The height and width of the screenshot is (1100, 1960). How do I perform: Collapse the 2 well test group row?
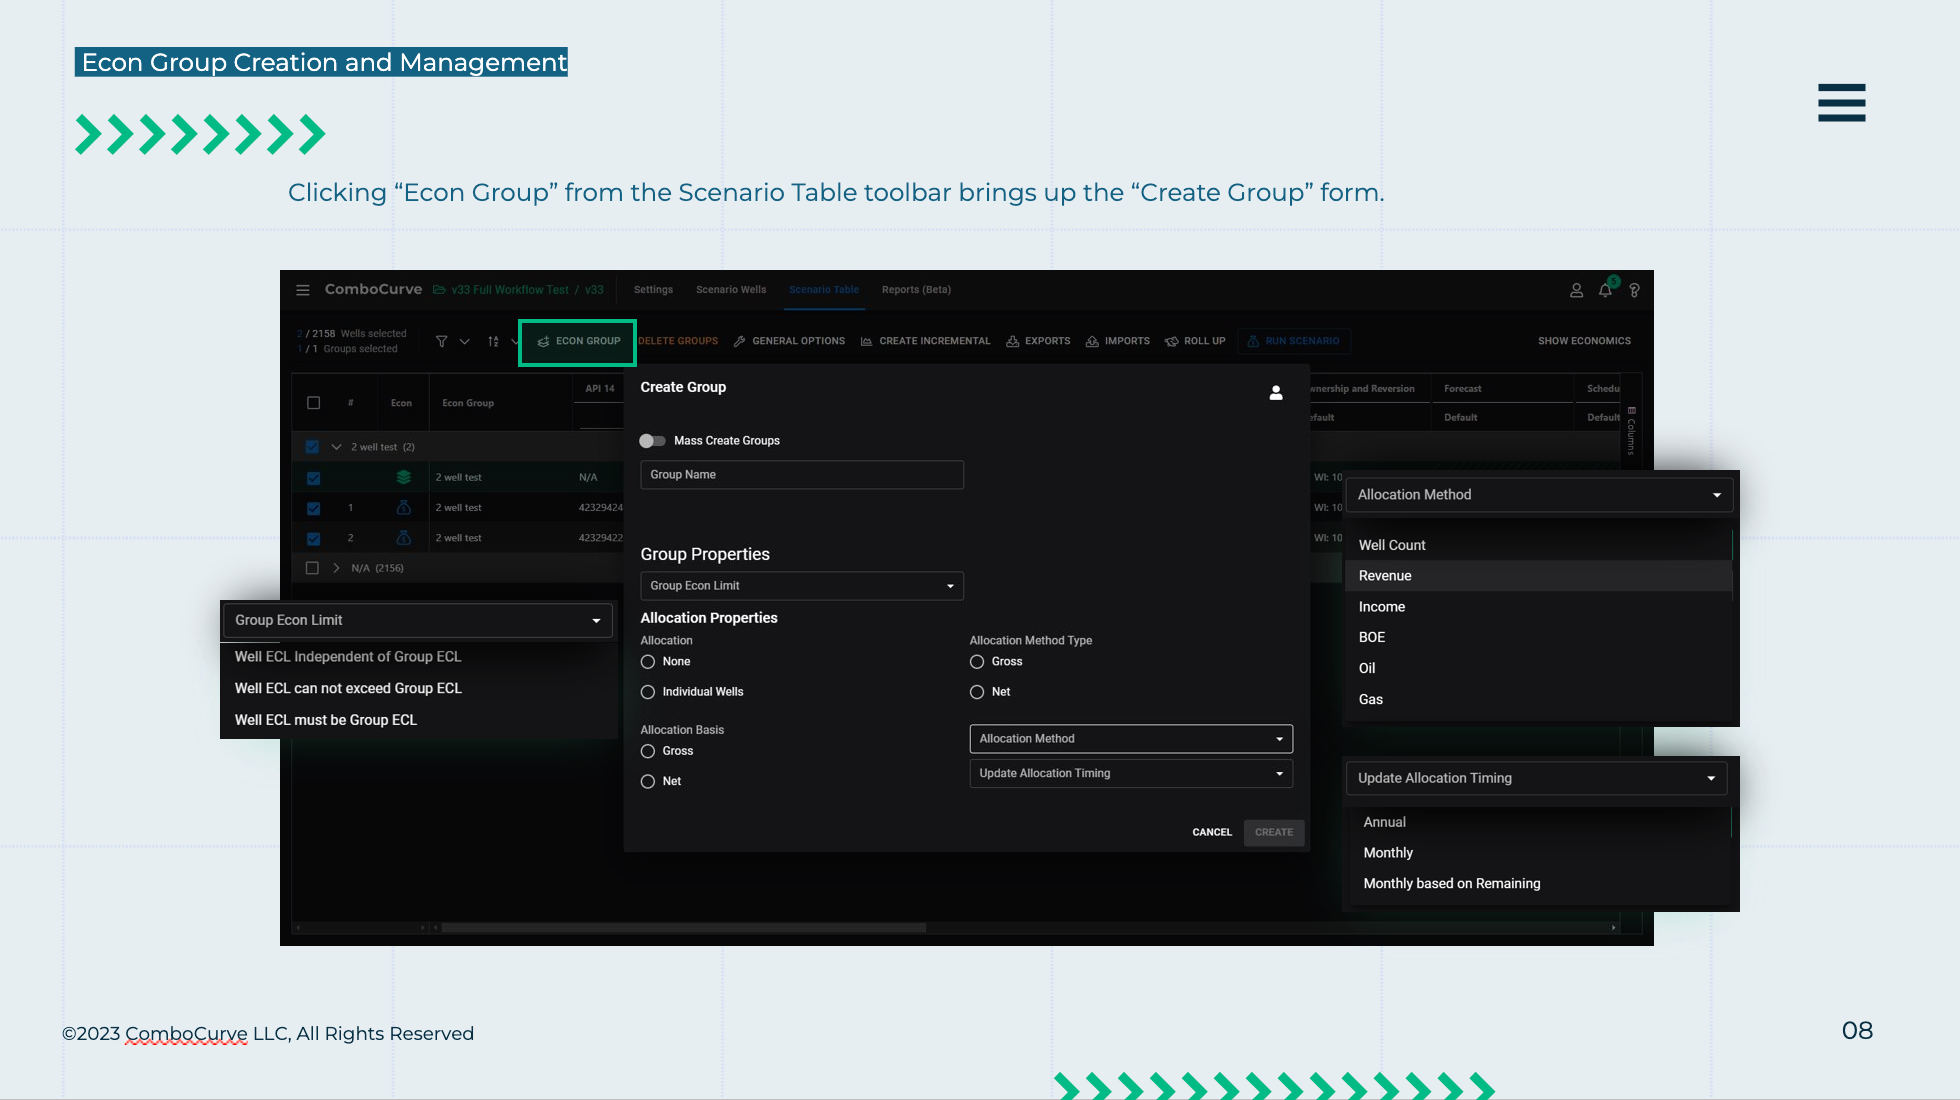click(x=336, y=447)
